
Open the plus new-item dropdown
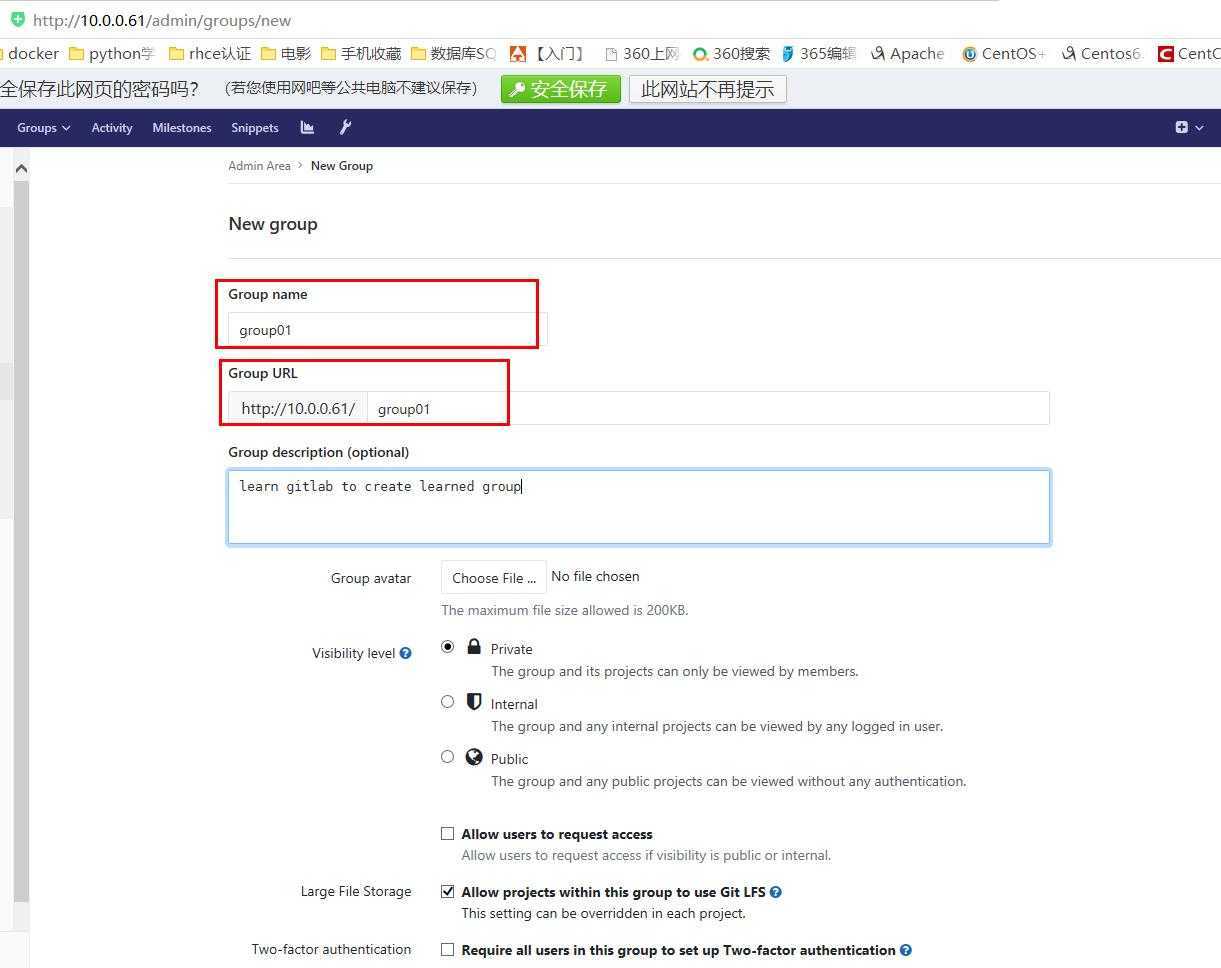pos(1189,127)
